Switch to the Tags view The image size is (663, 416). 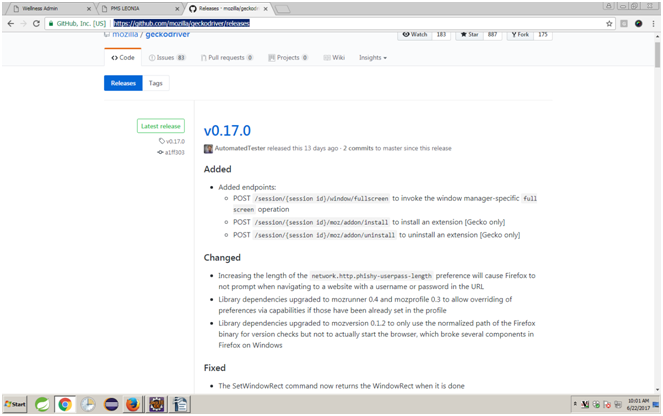tap(156, 83)
